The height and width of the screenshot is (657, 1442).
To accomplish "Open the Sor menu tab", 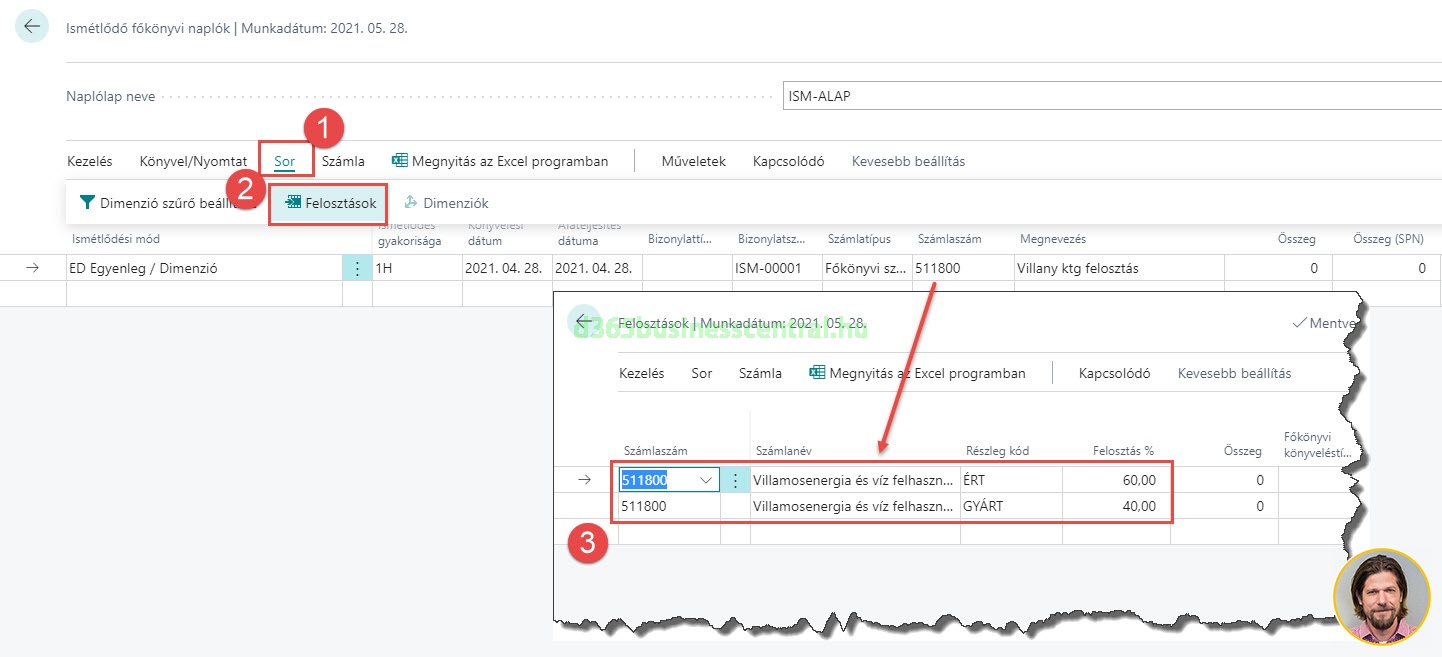I will tap(285, 161).
